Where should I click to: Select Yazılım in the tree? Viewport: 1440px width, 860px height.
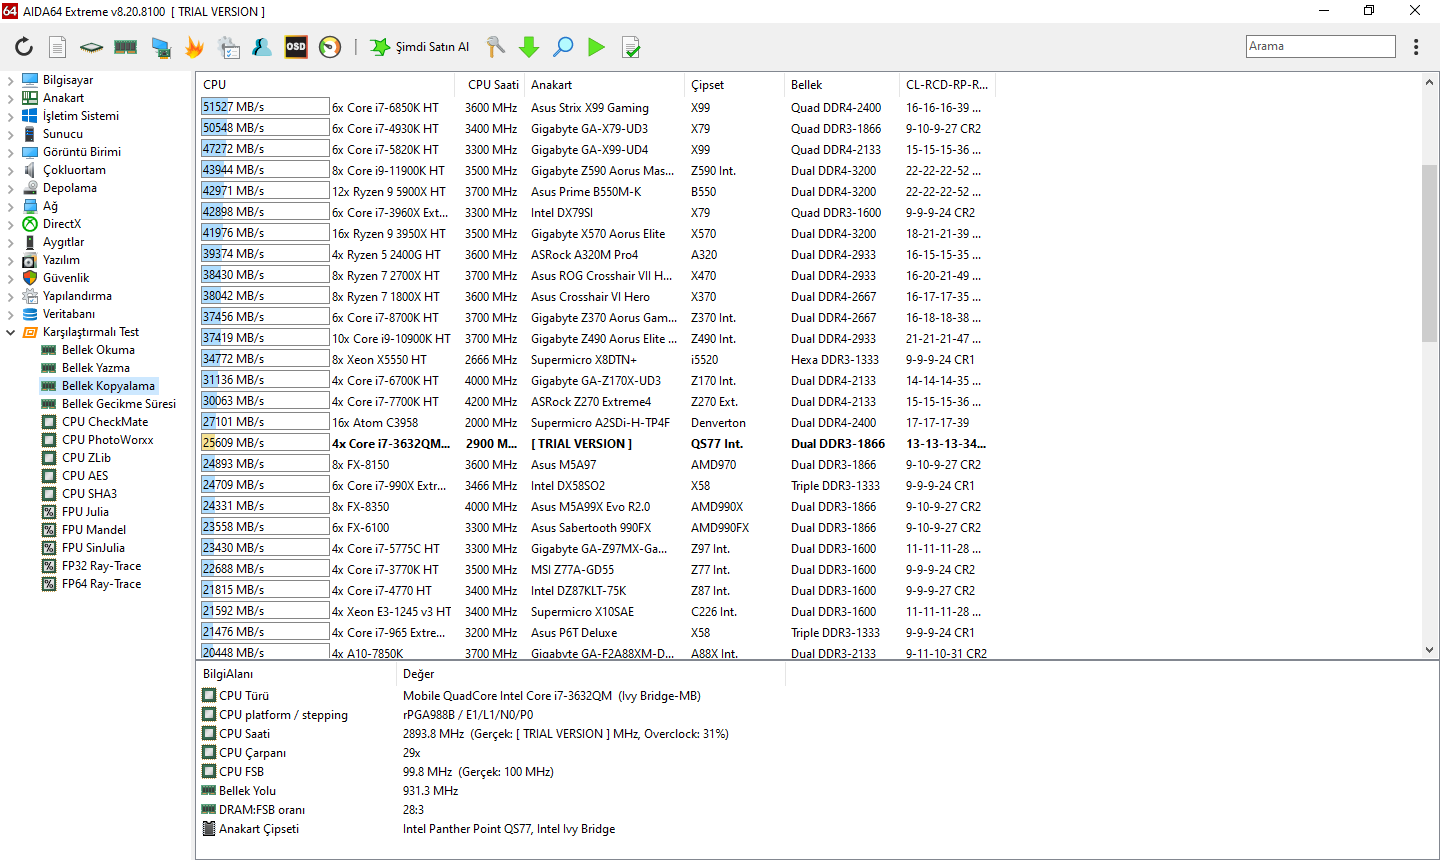[61, 260]
